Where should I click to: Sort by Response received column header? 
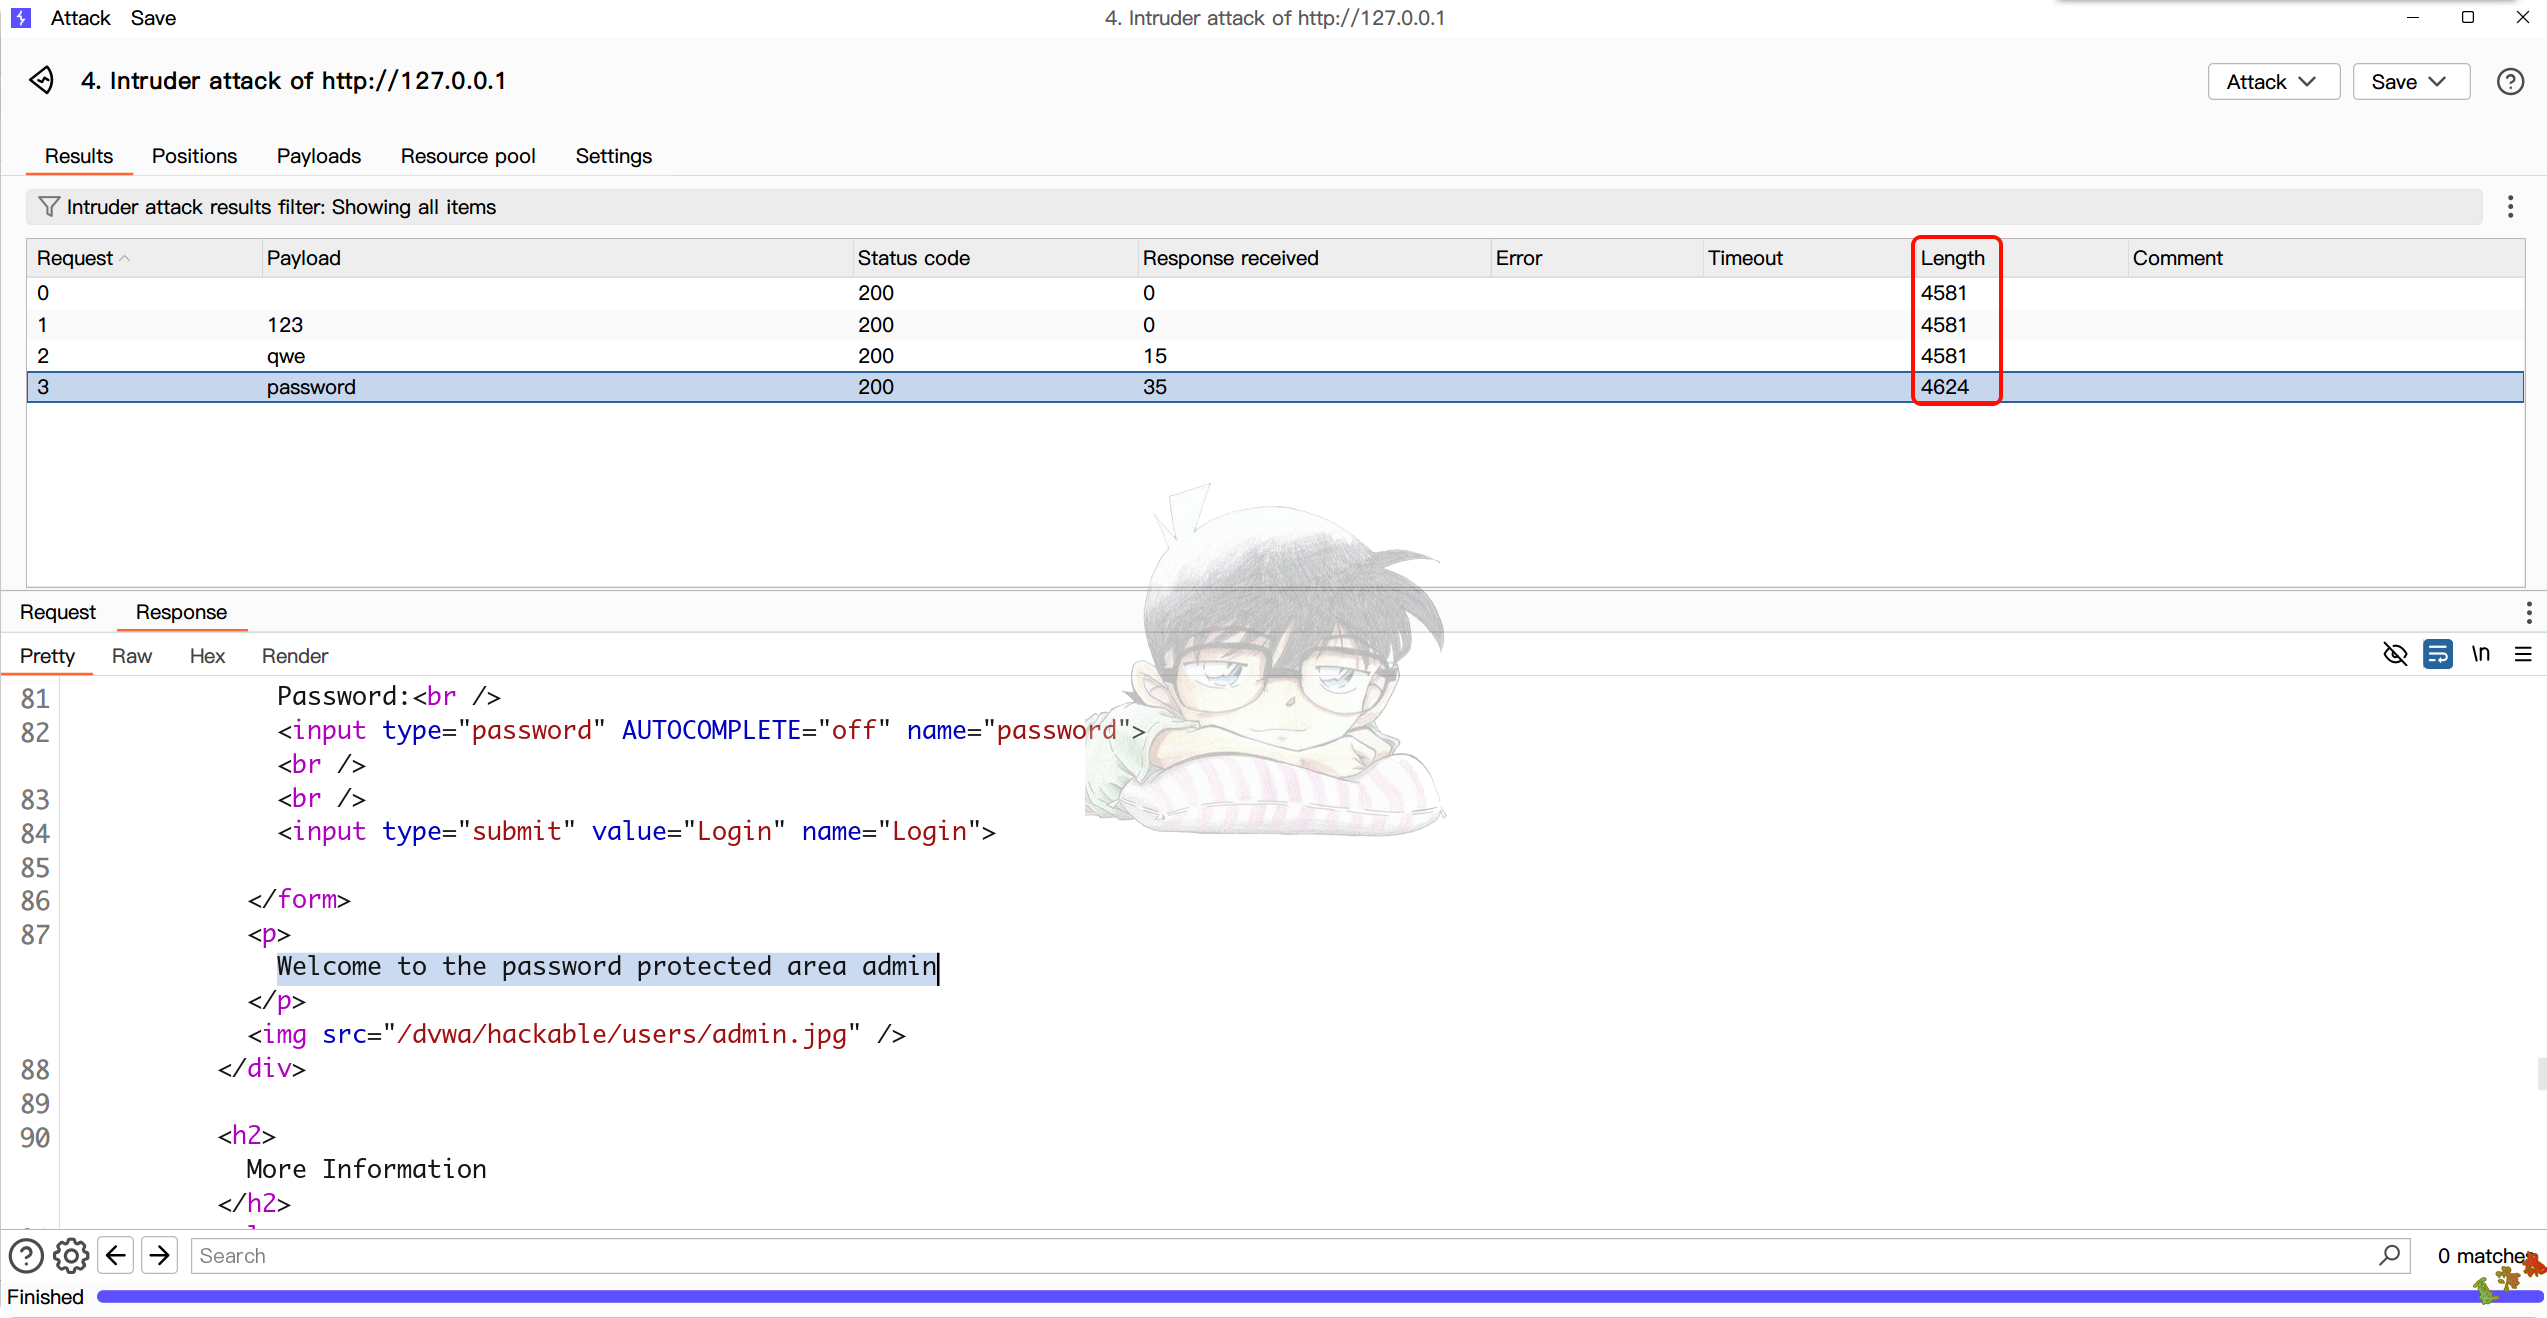point(1314,258)
